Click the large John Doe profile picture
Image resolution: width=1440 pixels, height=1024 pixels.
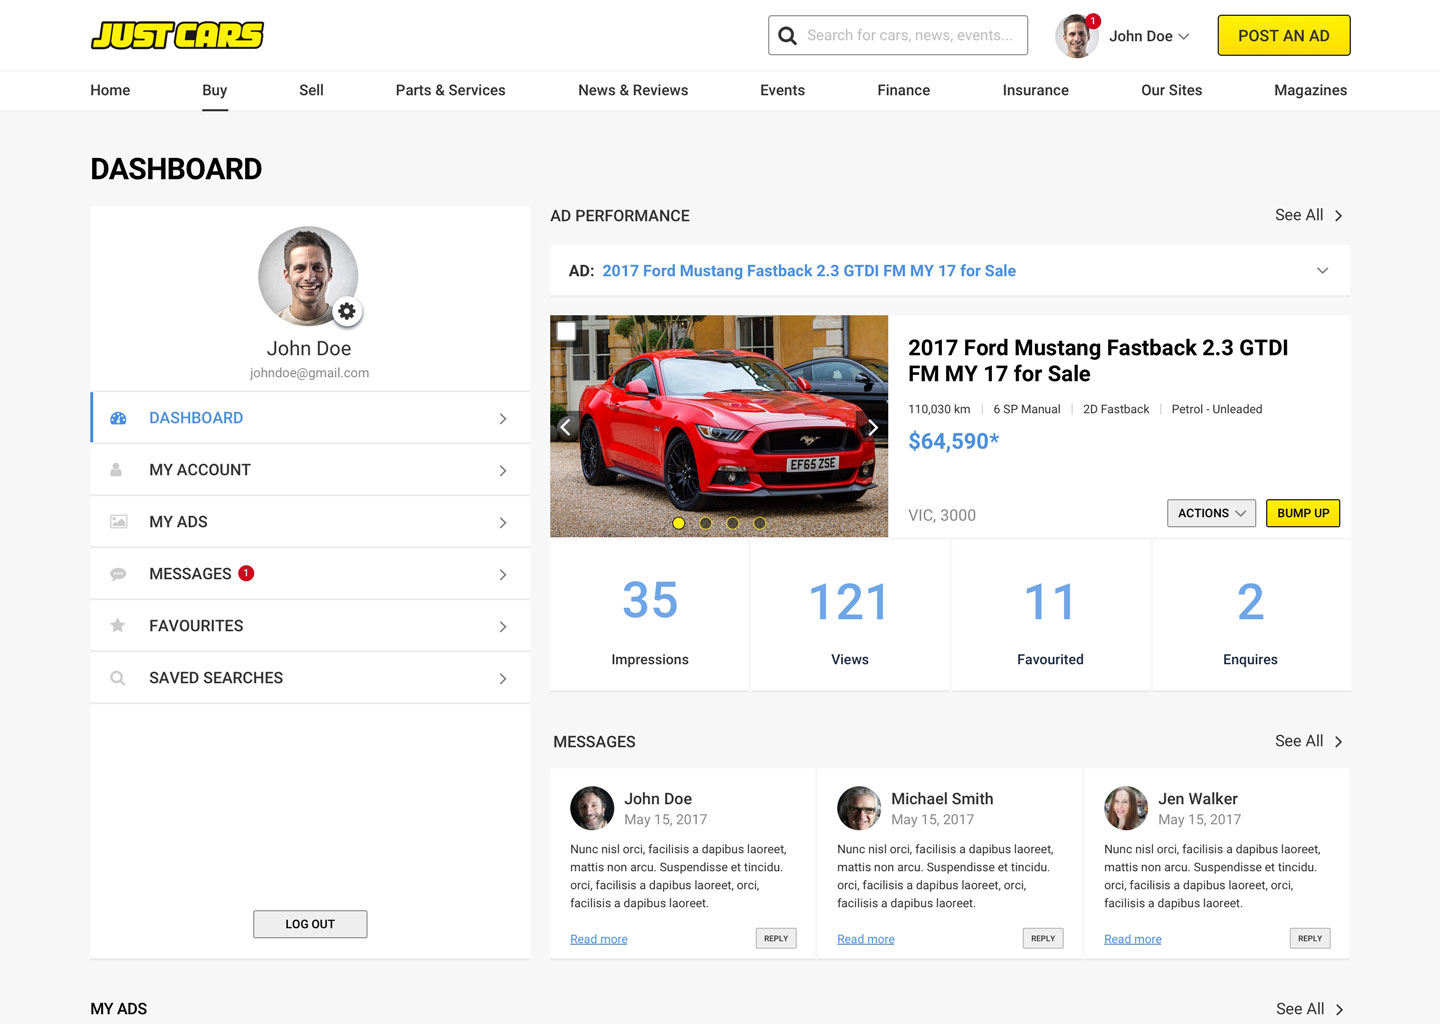point(308,276)
